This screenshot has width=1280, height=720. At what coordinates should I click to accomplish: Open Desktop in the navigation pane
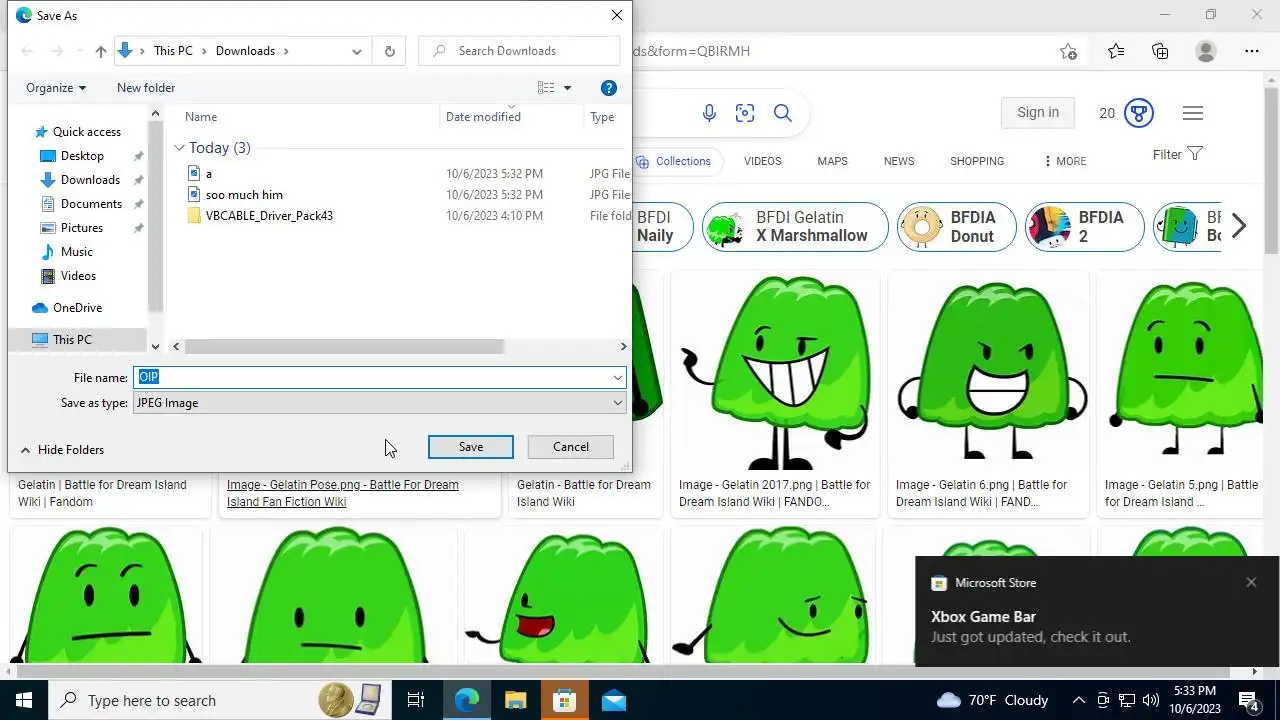(x=82, y=156)
